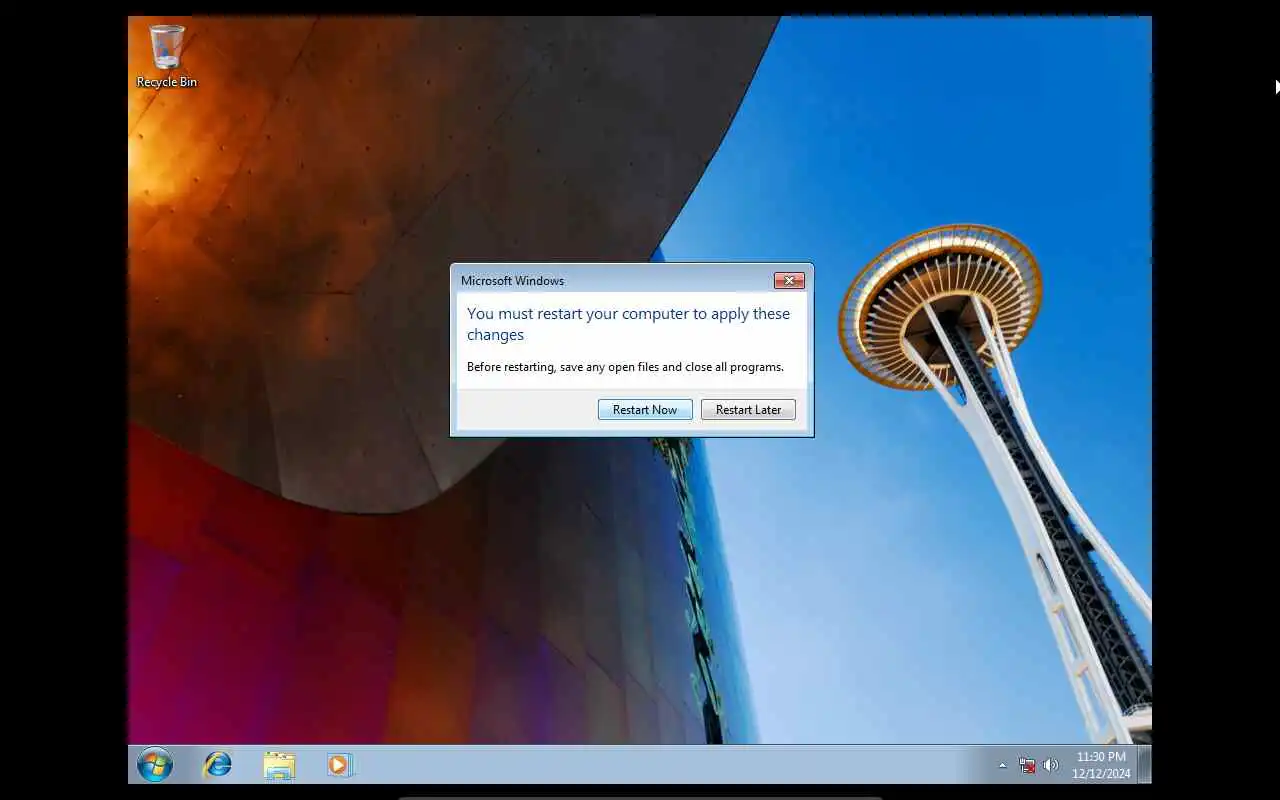This screenshot has height=800, width=1280.
Task: Close the Microsoft Windows restart dialog
Action: (x=789, y=281)
